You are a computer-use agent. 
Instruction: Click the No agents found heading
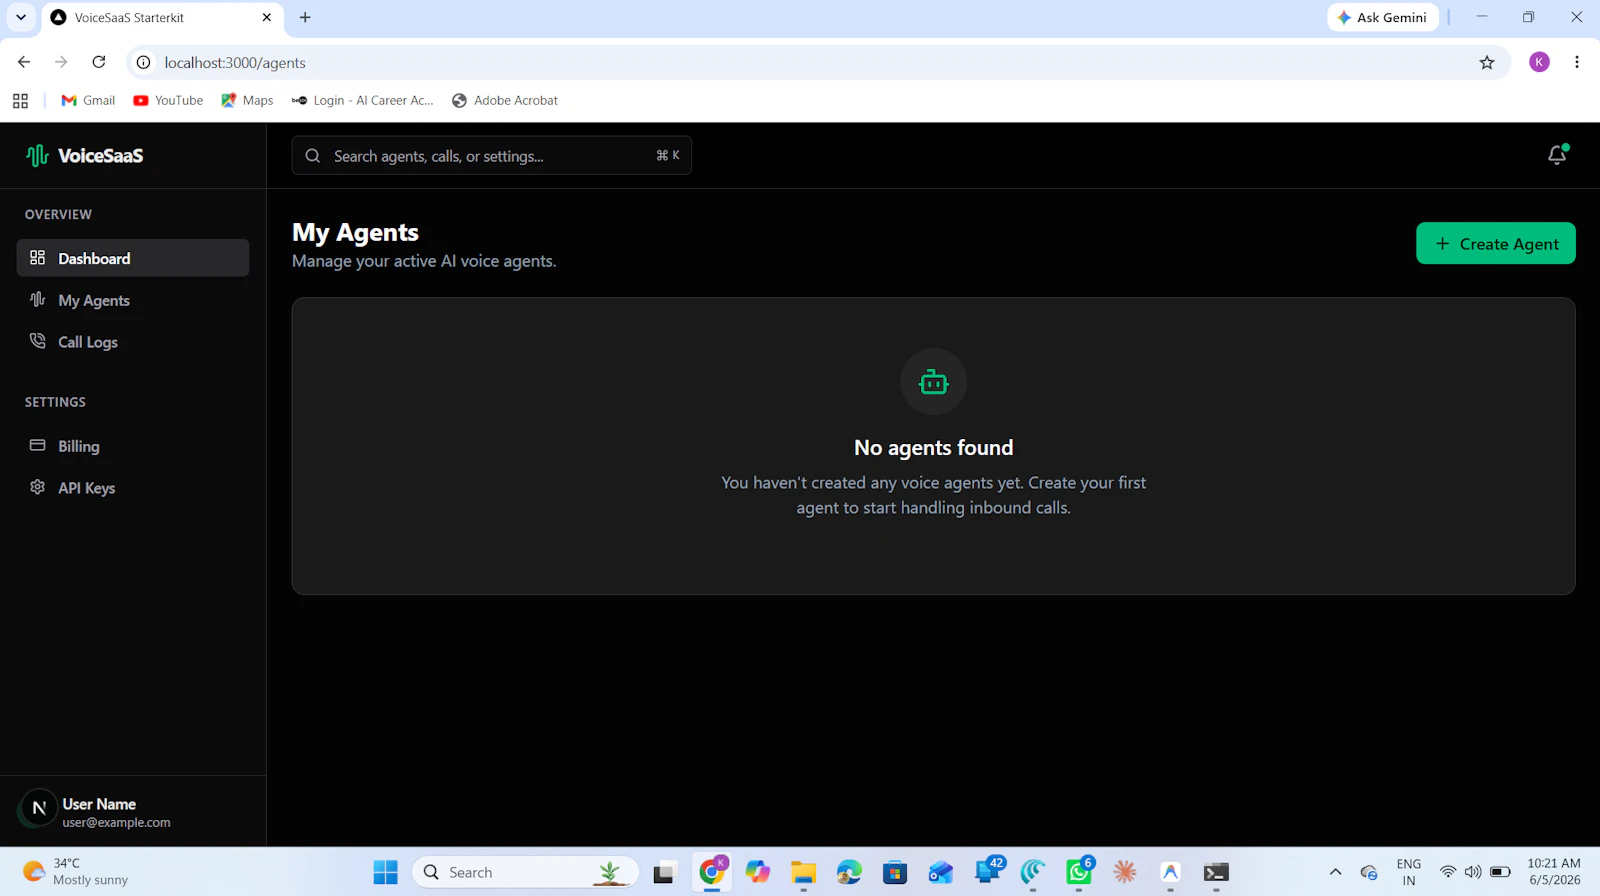click(933, 447)
